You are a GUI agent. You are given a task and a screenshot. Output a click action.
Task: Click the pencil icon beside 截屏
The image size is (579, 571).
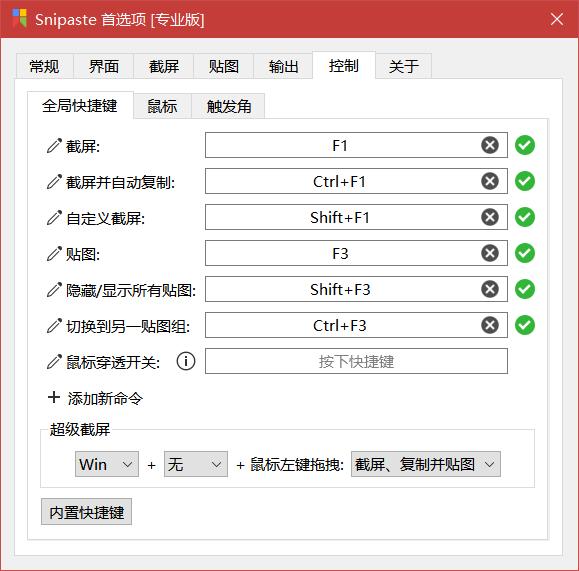54,146
